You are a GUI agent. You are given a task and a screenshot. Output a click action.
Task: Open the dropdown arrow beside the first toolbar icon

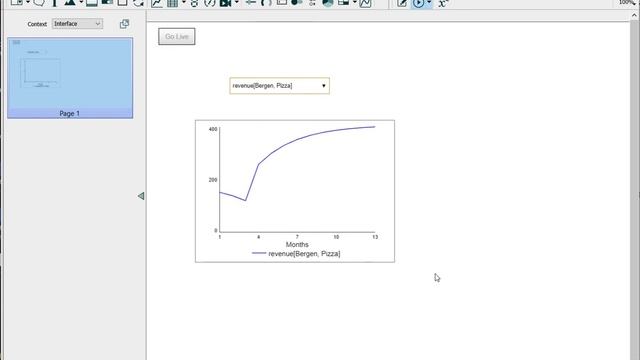(x=28, y=3)
